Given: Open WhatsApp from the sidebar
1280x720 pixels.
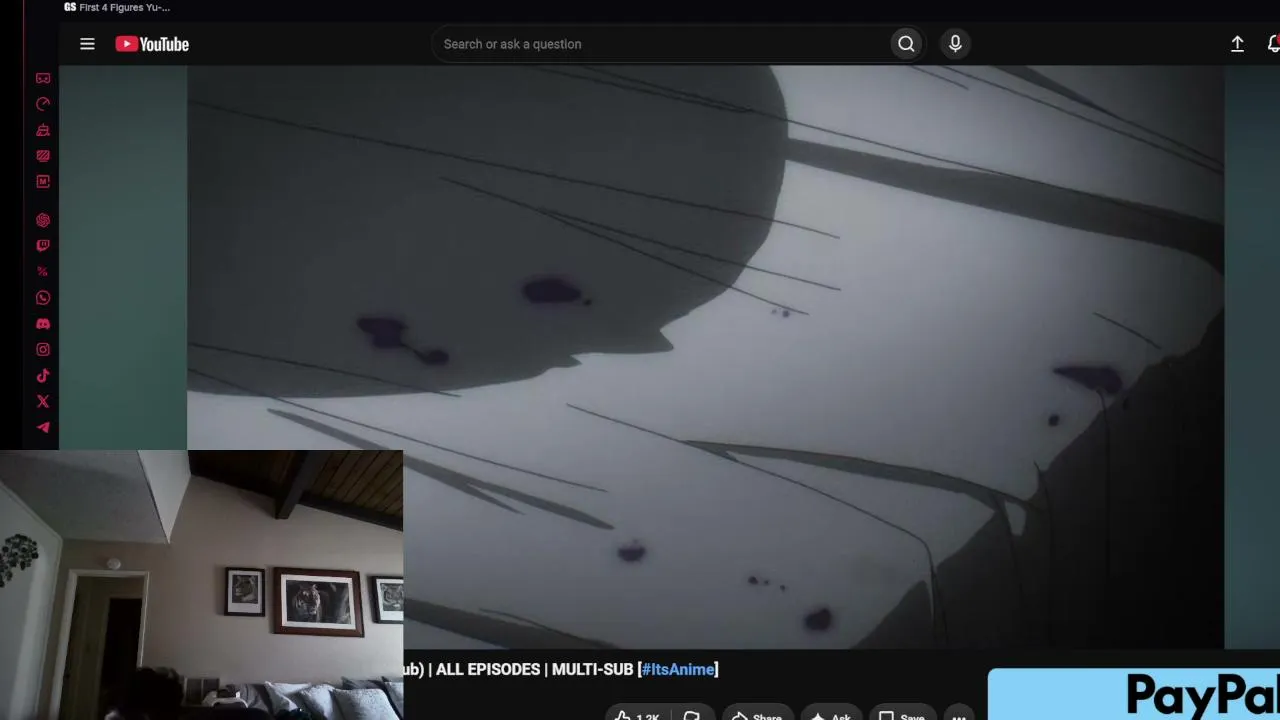Looking at the screenshot, I should (43, 298).
